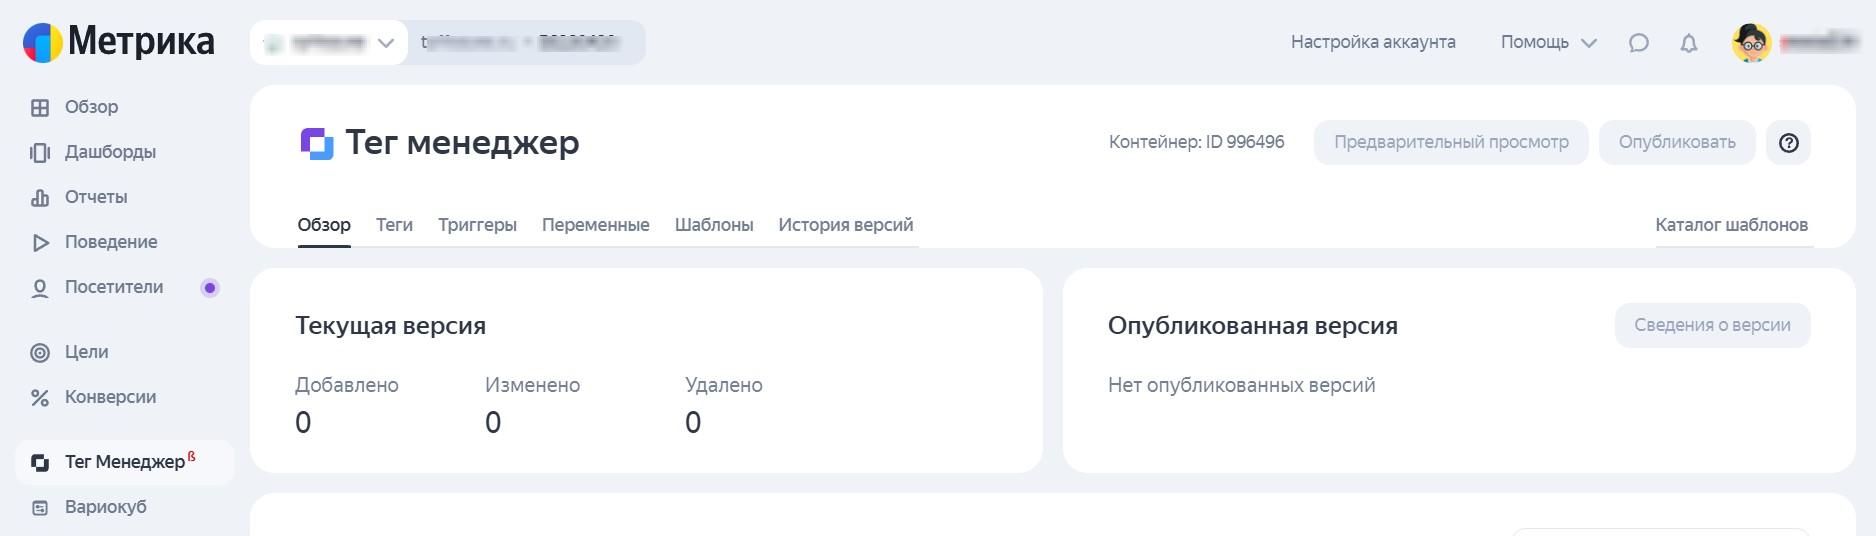Click the help question mark button
This screenshot has height=536, width=1876.
[1789, 143]
